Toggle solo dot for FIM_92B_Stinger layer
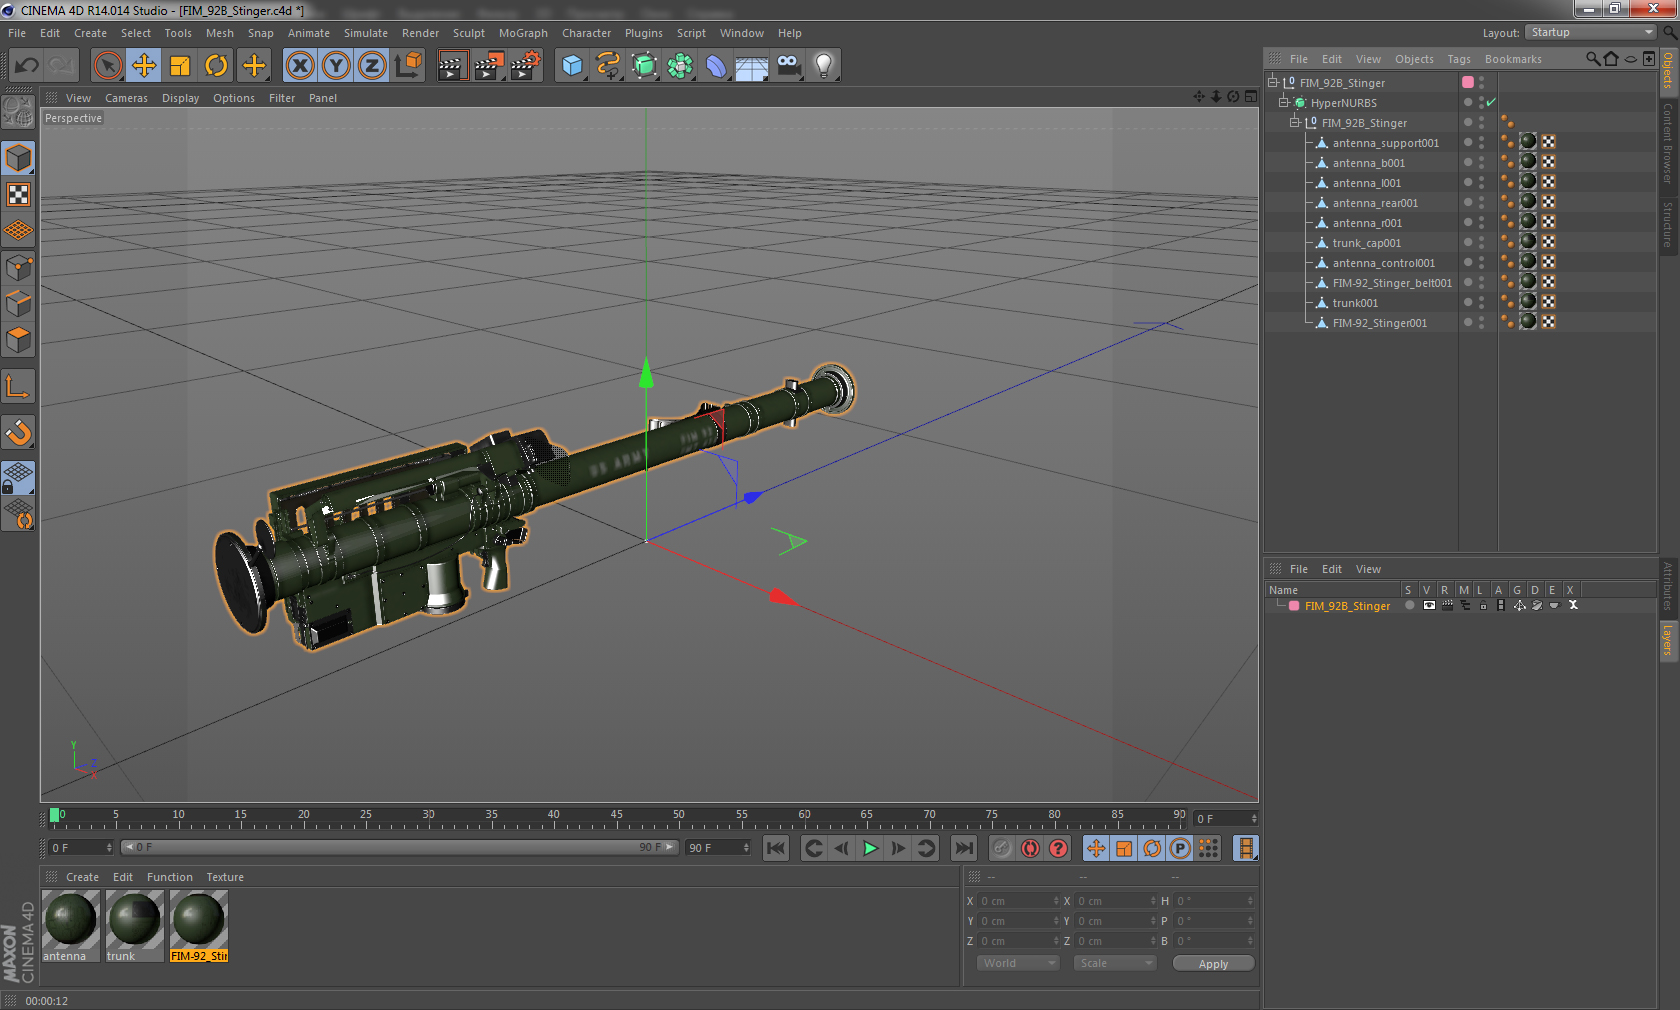The image size is (1680, 1010). [x=1410, y=605]
